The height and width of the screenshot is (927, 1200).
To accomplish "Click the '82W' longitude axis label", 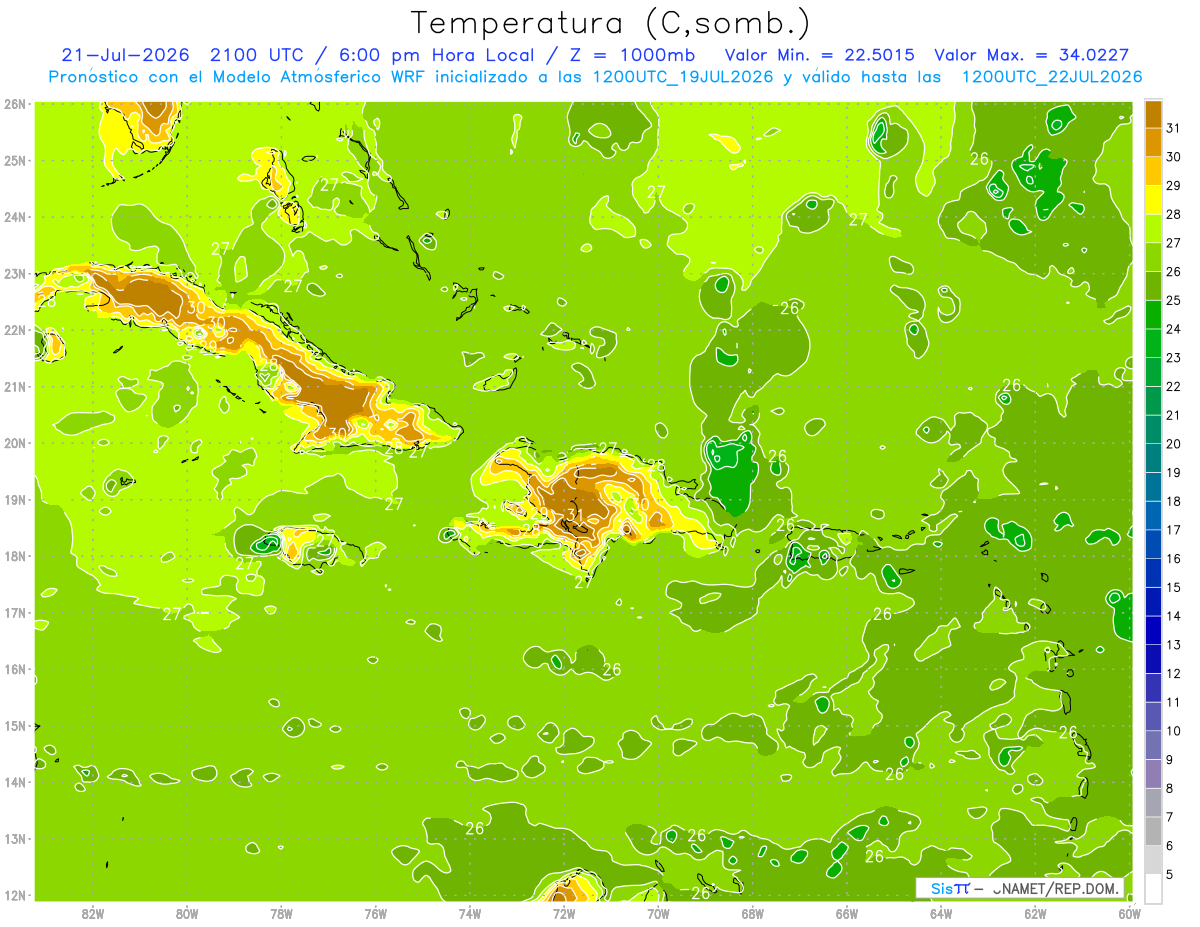I will (93, 914).
